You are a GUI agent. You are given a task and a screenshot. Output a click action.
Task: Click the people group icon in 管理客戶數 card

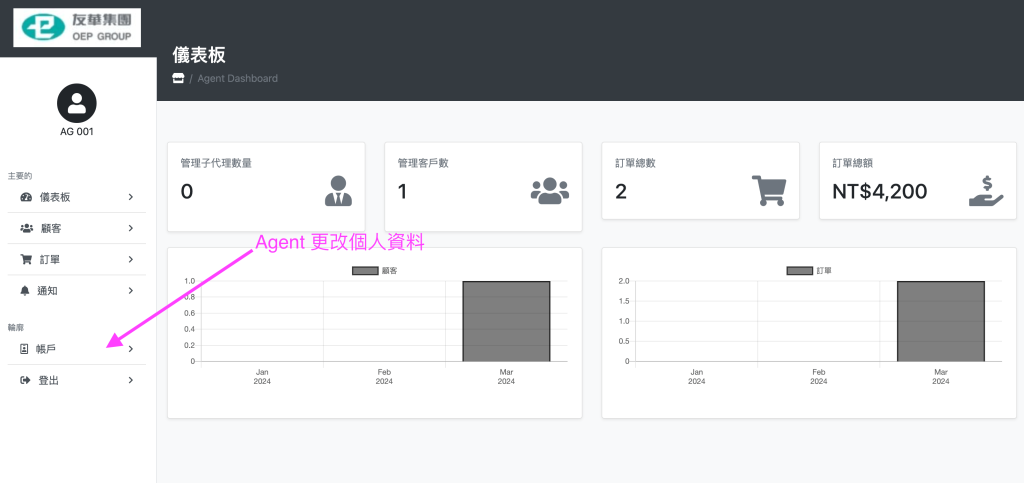[x=549, y=190]
